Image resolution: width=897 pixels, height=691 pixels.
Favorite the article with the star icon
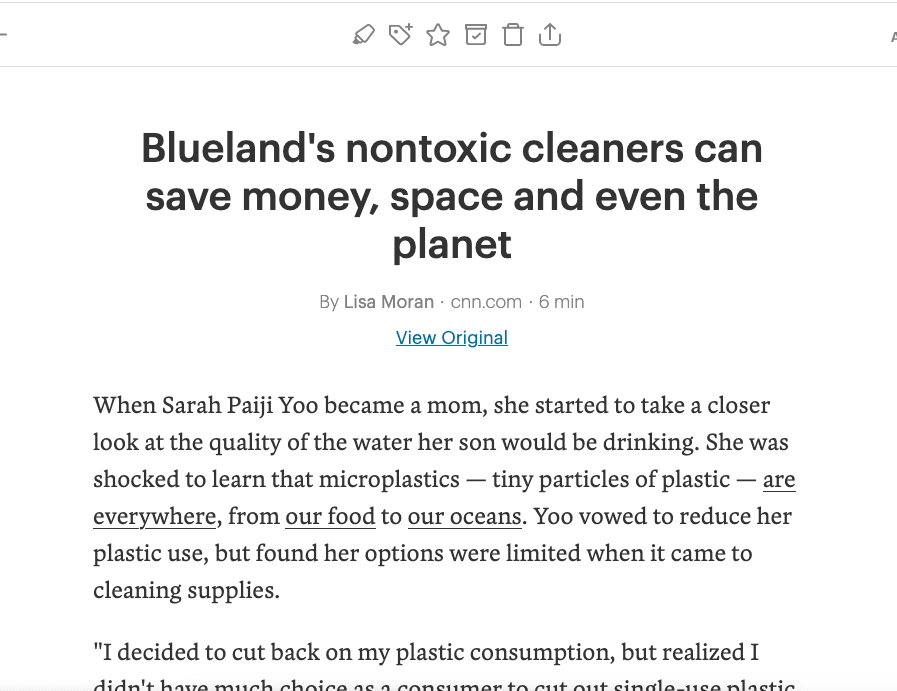click(x=438, y=35)
